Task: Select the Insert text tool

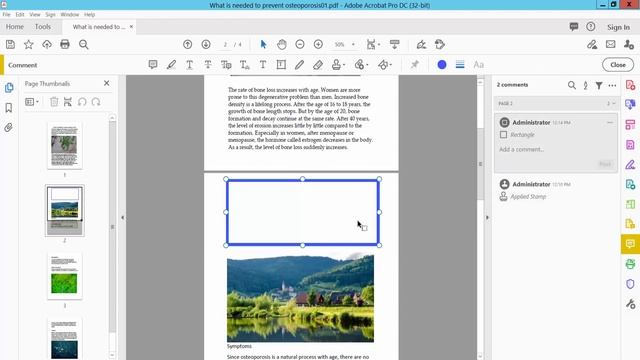Action: [x=244, y=65]
